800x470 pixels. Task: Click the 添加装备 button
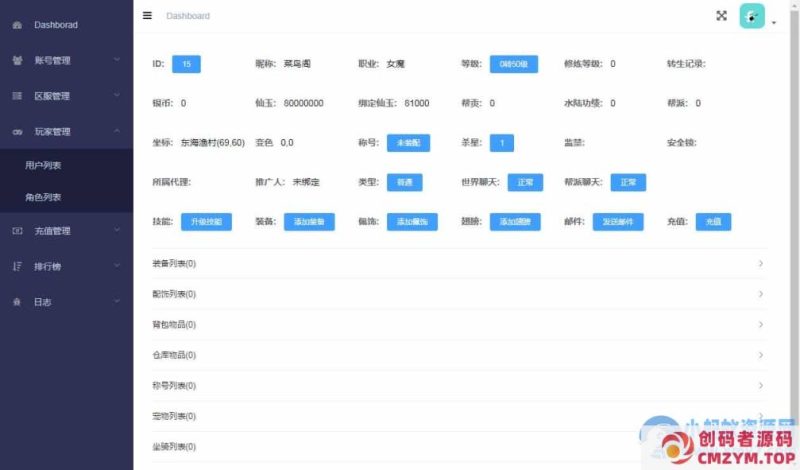click(309, 221)
